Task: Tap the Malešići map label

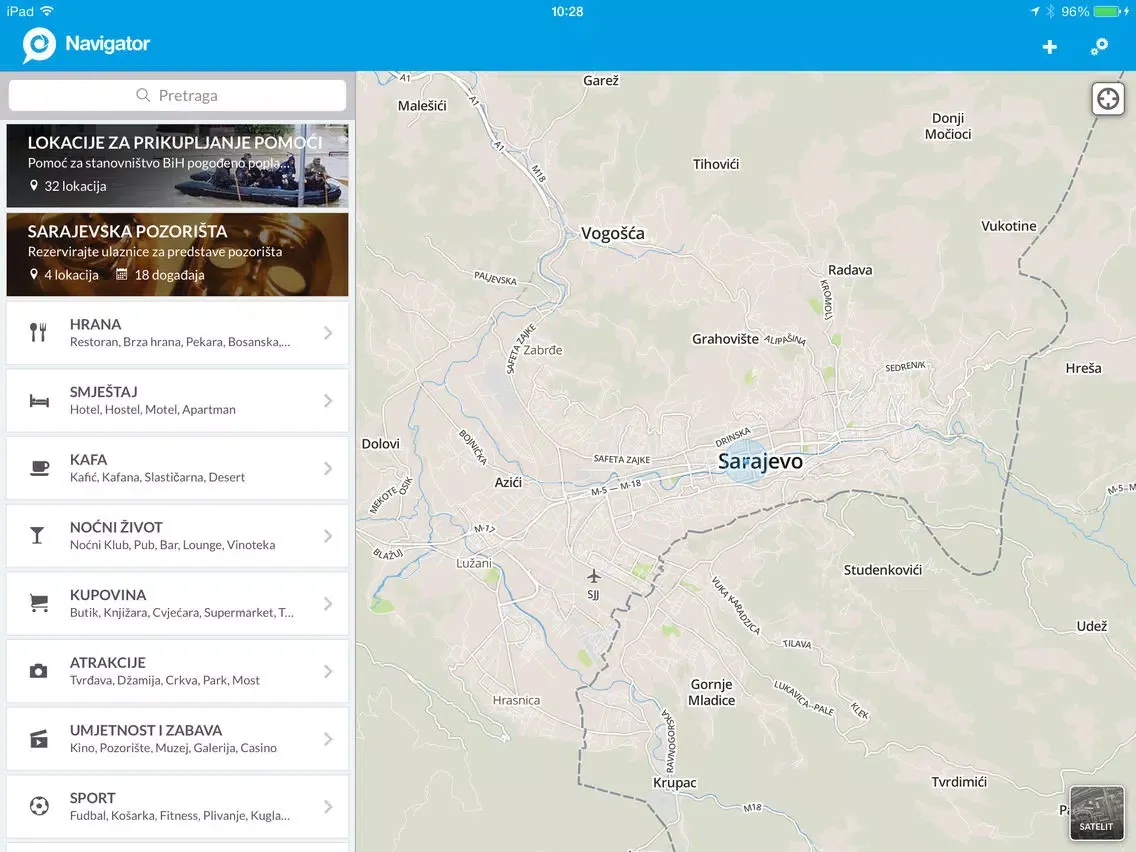Action: tap(422, 106)
